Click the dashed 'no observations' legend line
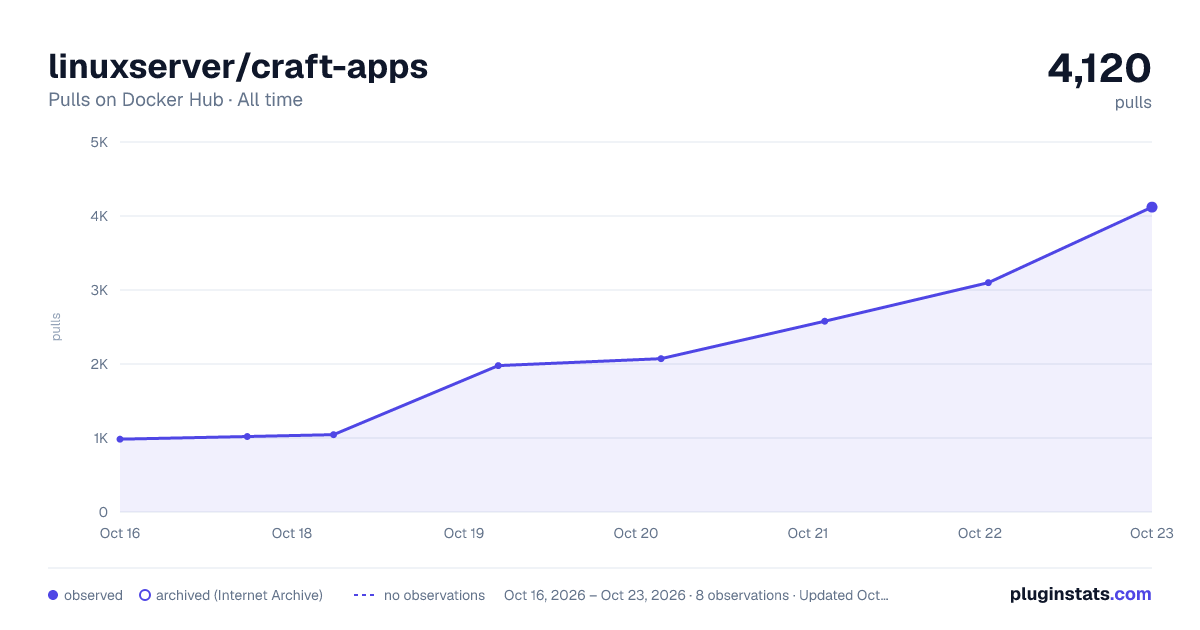Screen dimensions: 1200x630 (364, 595)
